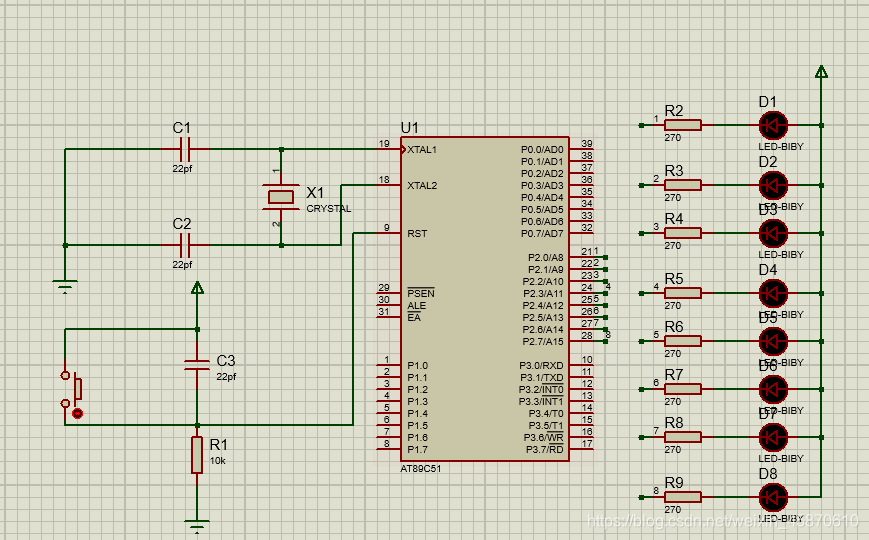Select resistor R3 symbol

point(683,185)
